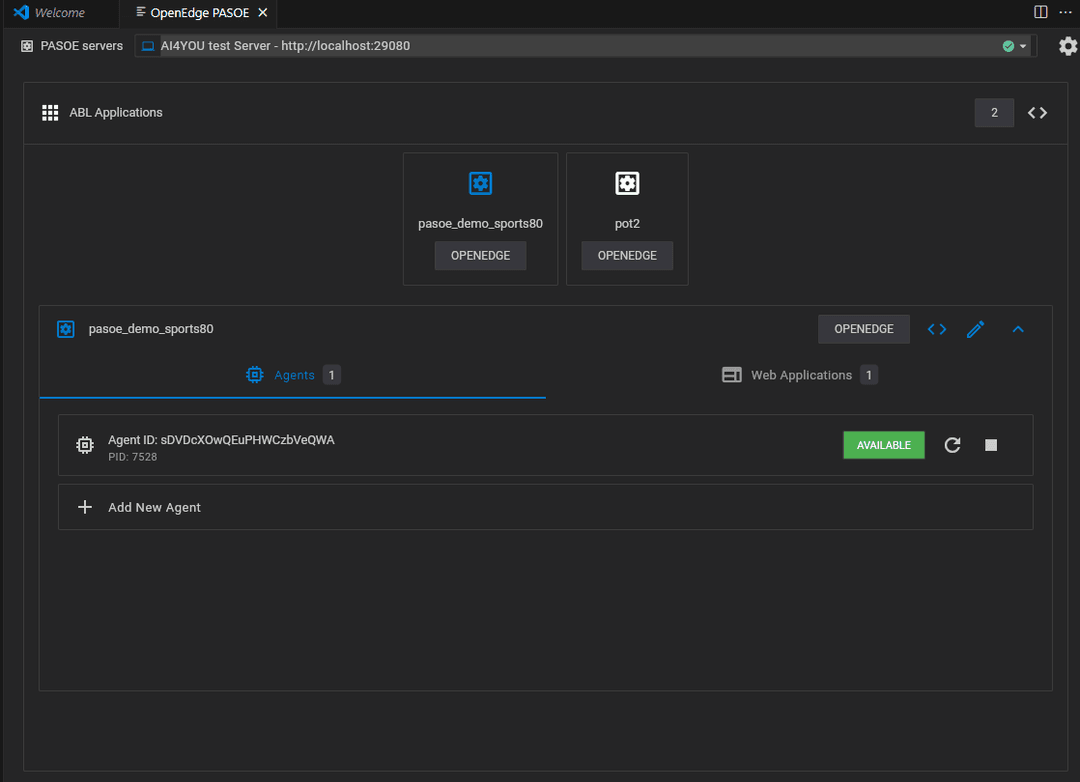
Task: Click the Agents count badge
Action: 331,375
